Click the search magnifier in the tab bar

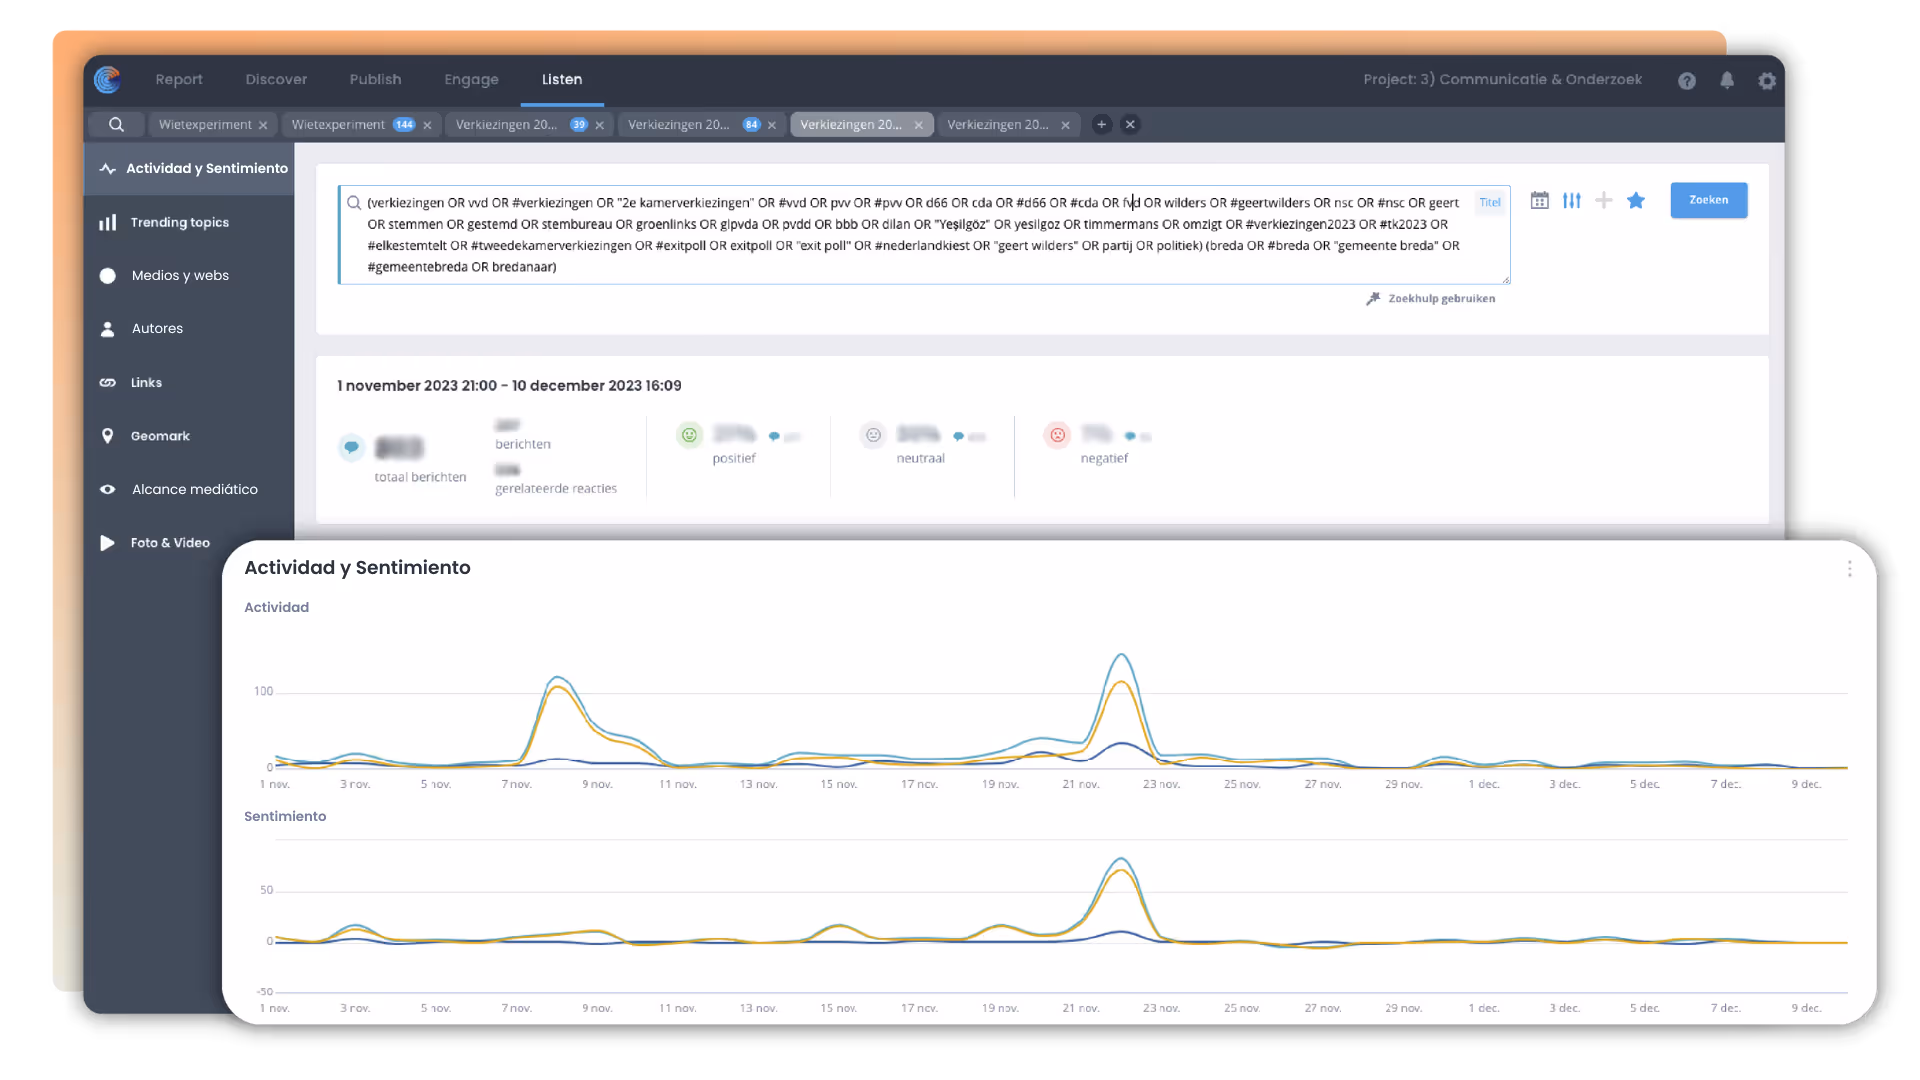pos(116,124)
